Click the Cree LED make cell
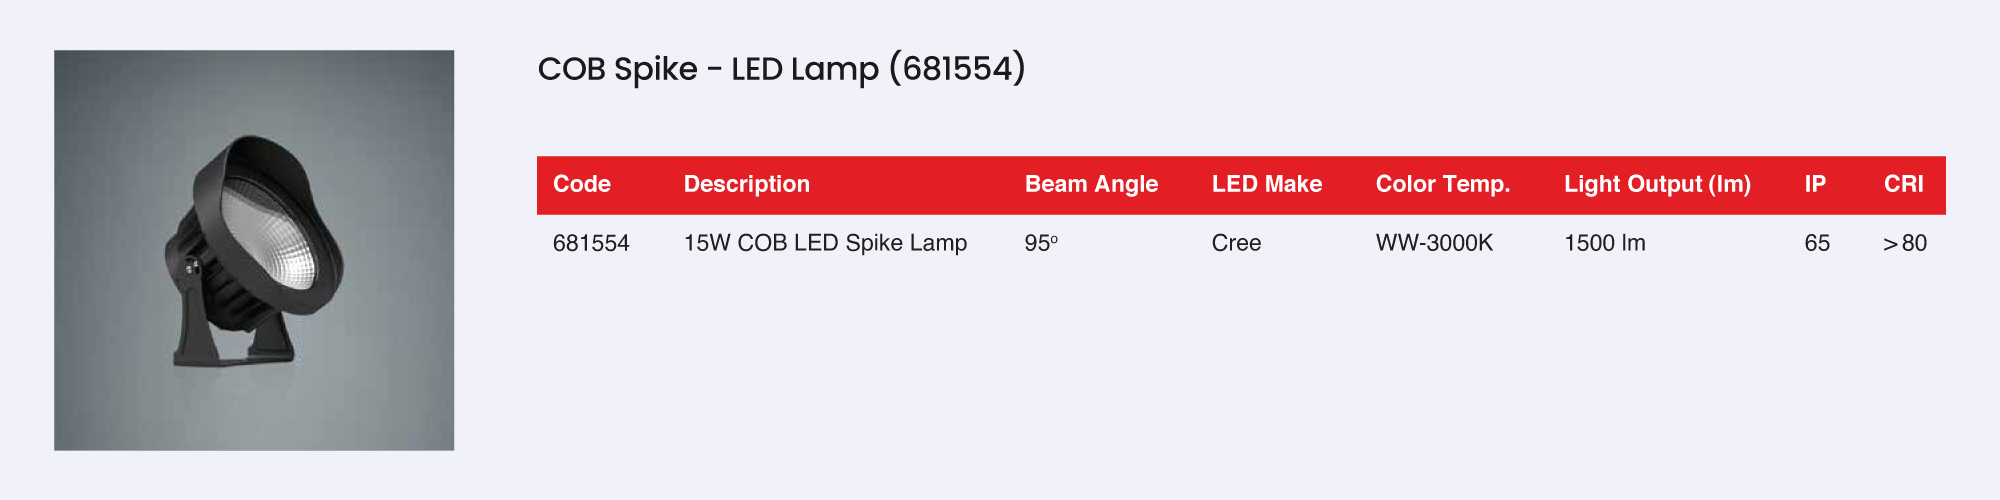 (1236, 243)
